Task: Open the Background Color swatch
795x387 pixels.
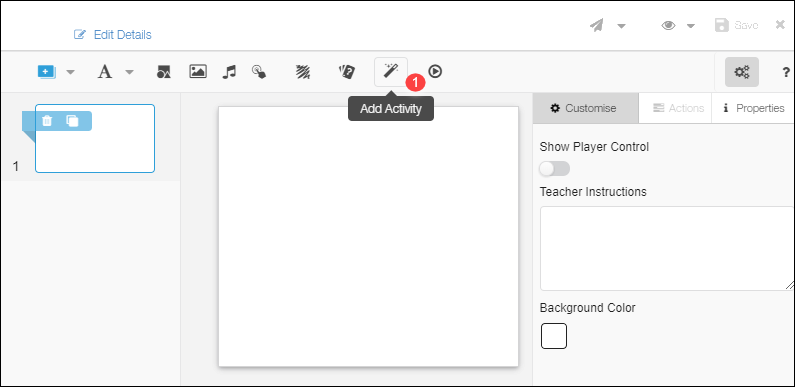Action: click(x=554, y=336)
